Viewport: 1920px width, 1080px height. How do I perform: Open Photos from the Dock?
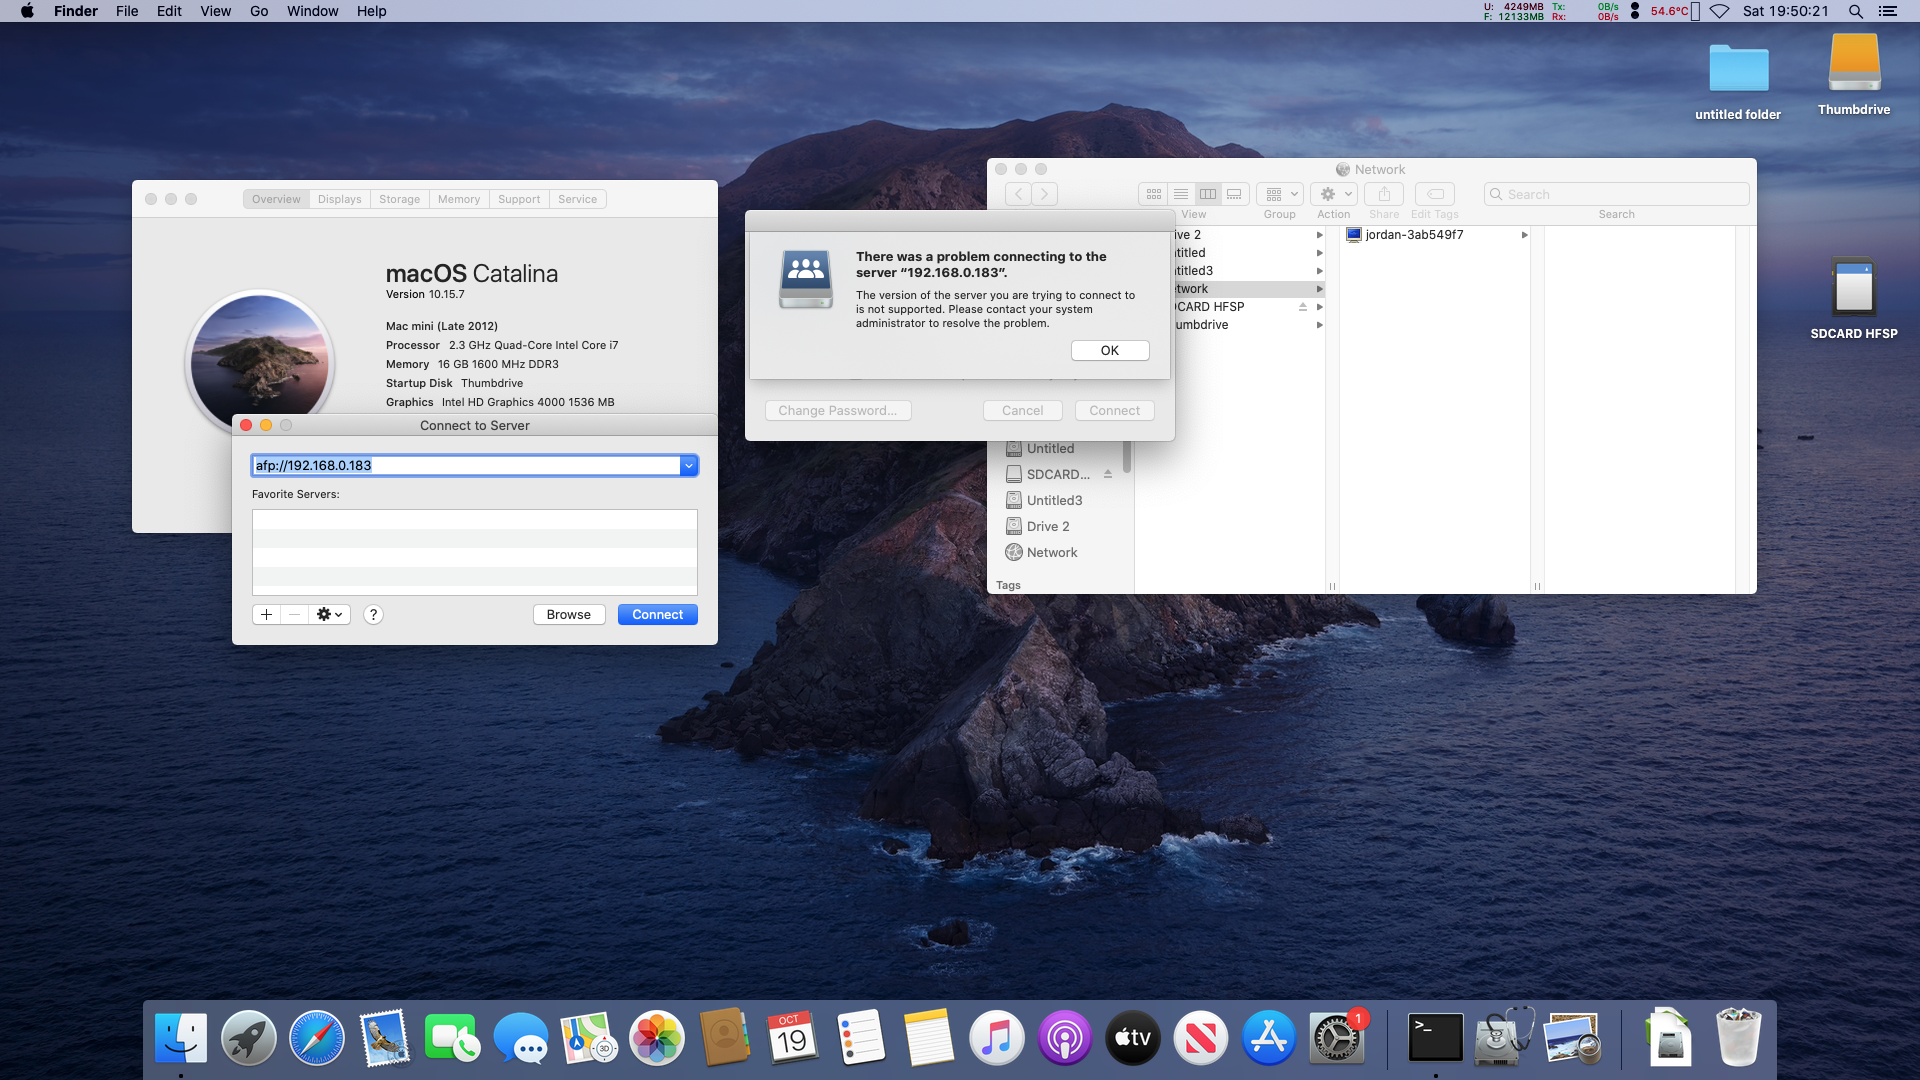point(657,1038)
